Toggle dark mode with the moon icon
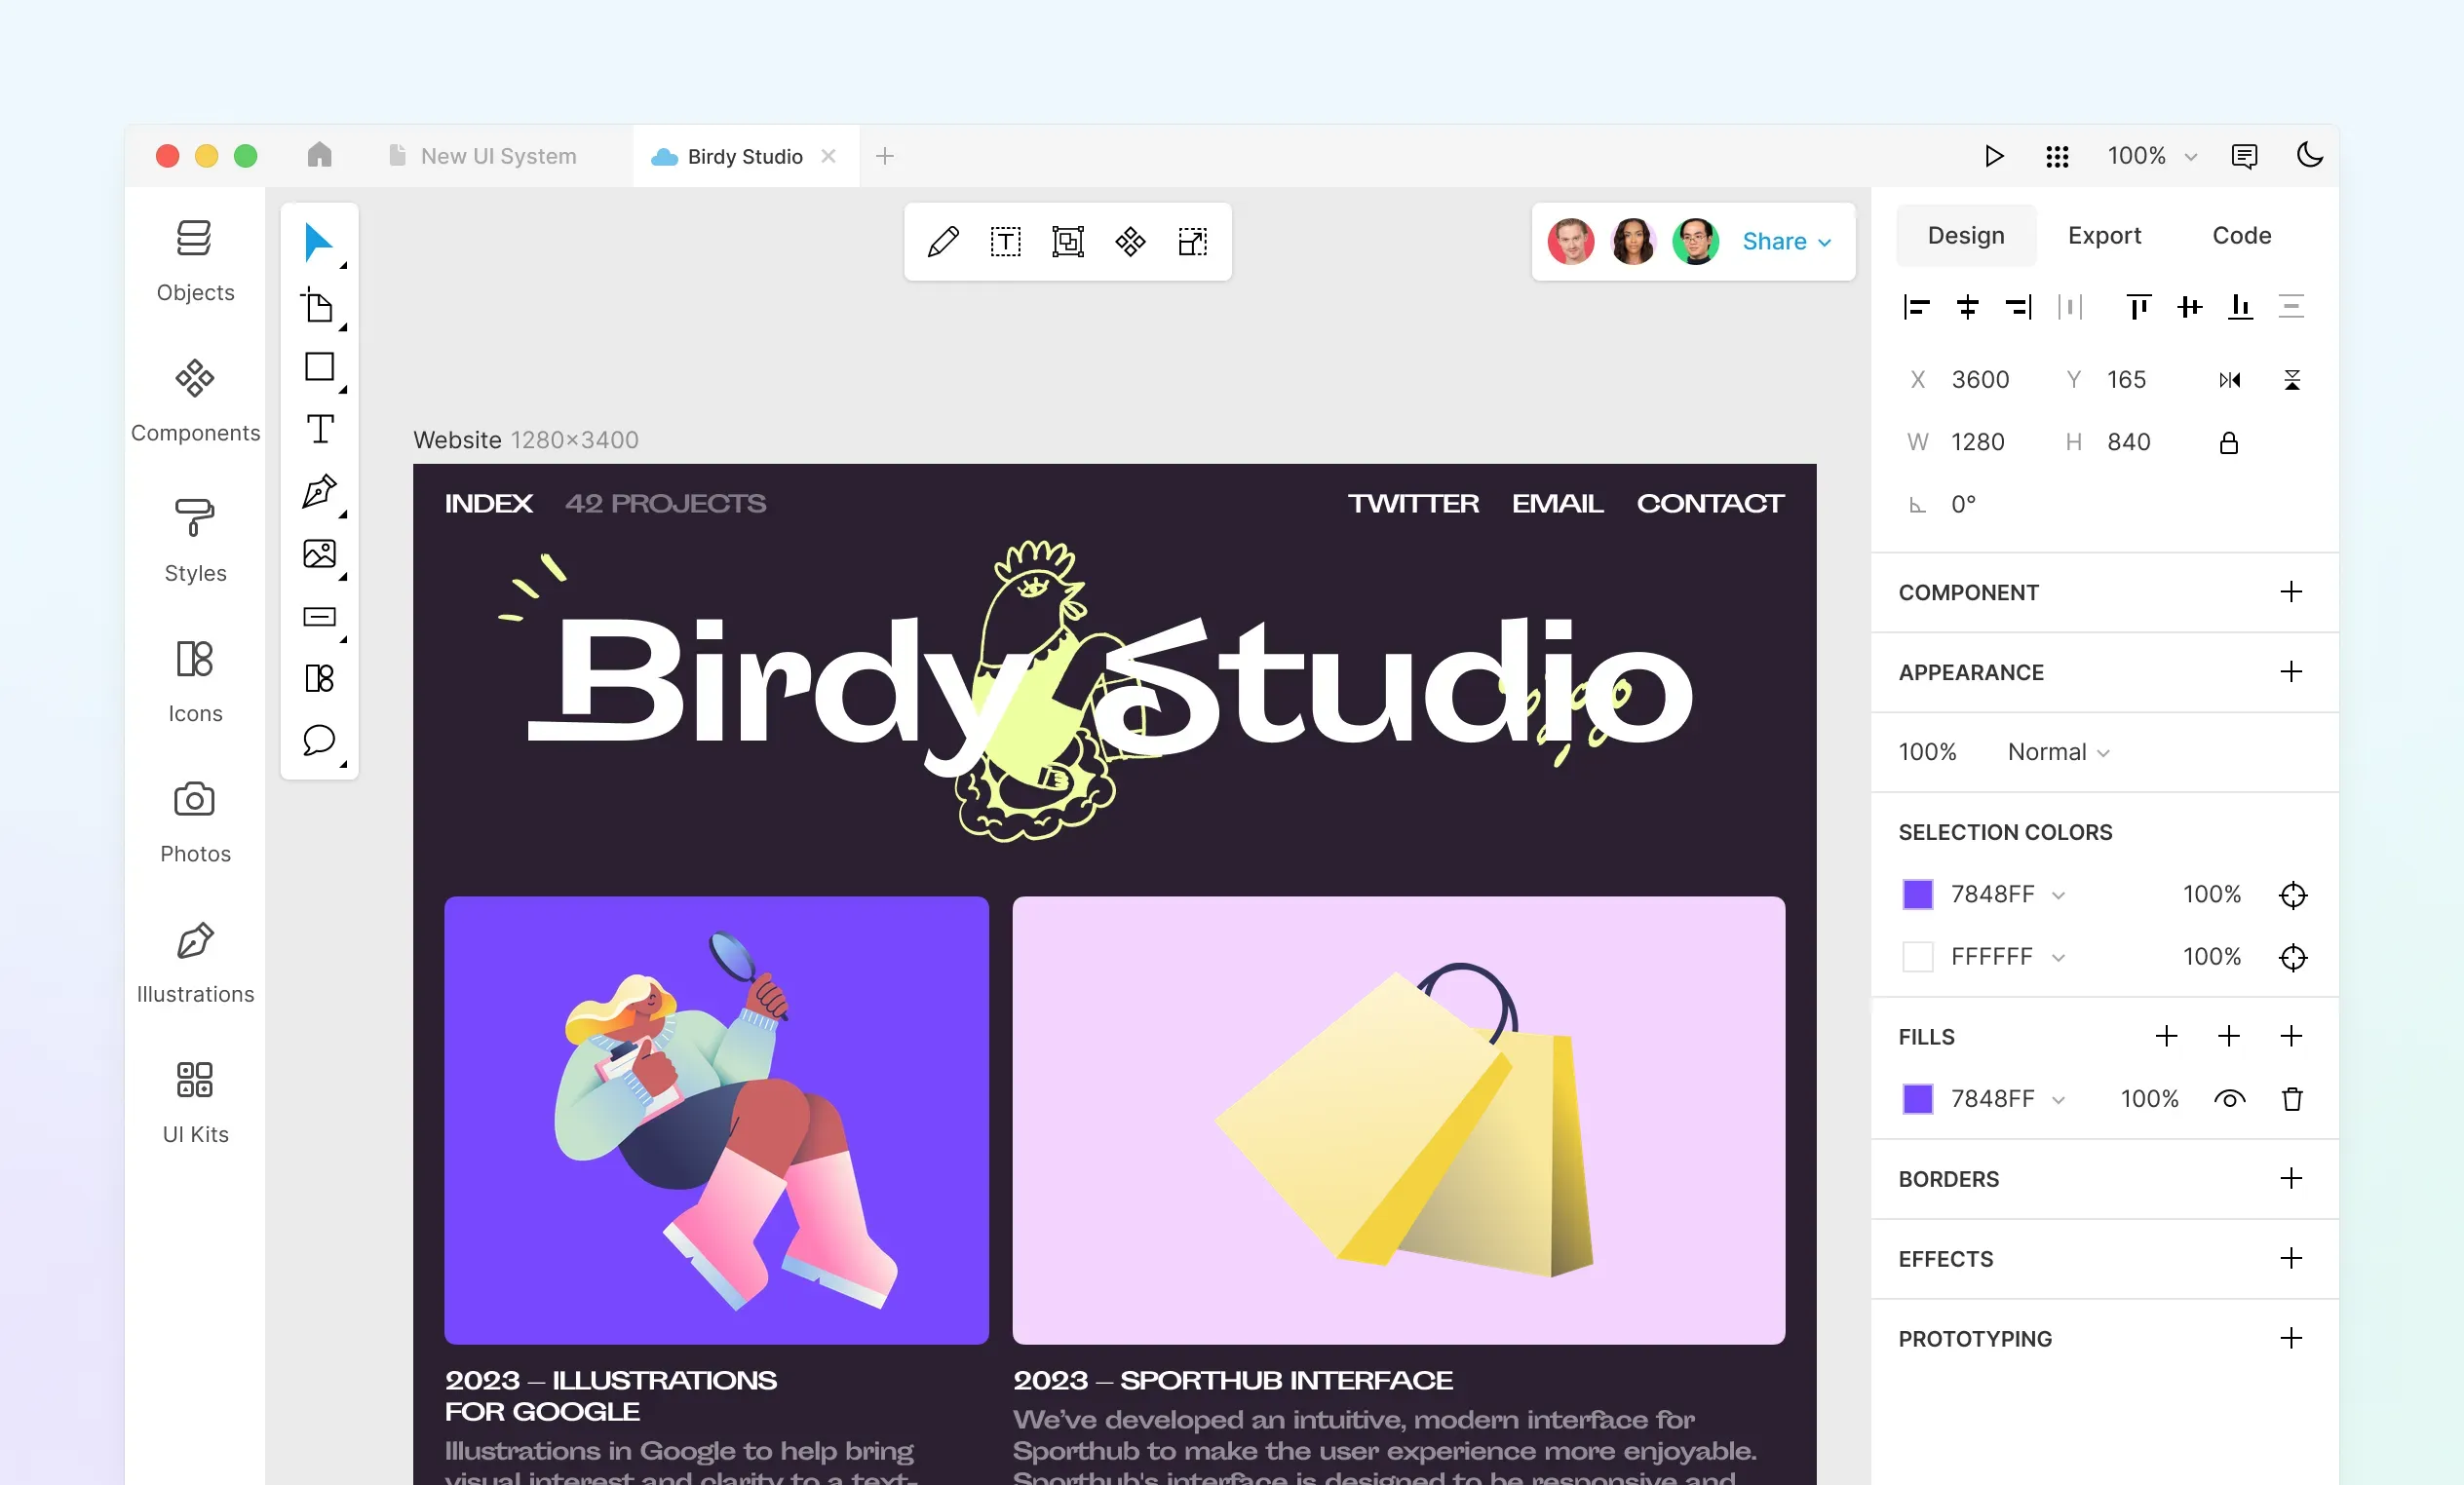 (x=2309, y=155)
